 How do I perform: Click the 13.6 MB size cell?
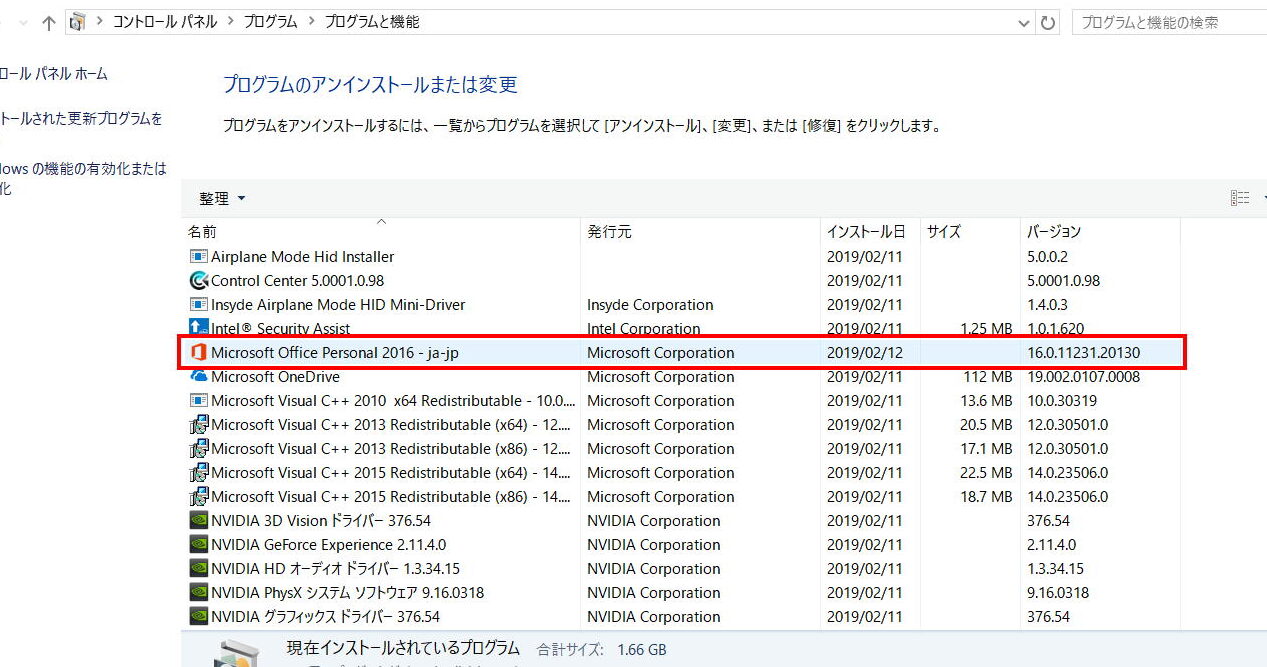(985, 401)
